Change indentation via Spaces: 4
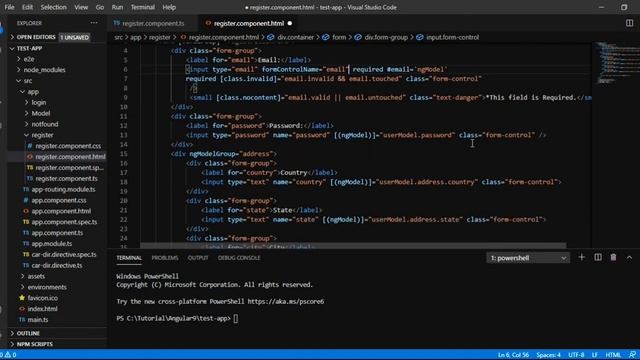640x360 pixels. coord(548,355)
